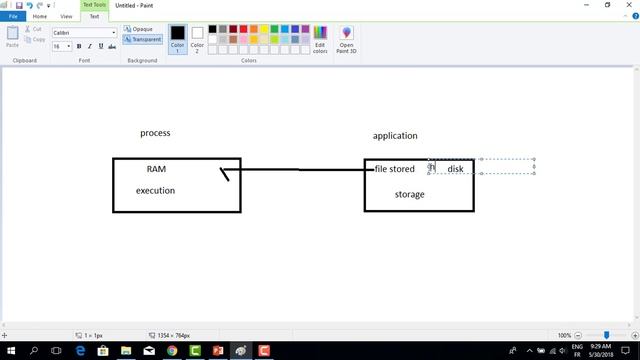Open Mail app from taskbar
Image resolution: width=640 pixels, height=360 pixels.
click(149, 351)
